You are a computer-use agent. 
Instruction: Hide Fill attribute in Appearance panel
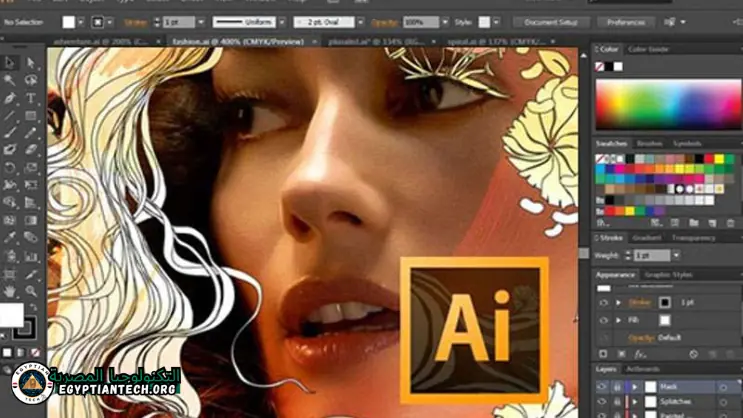click(603, 320)
